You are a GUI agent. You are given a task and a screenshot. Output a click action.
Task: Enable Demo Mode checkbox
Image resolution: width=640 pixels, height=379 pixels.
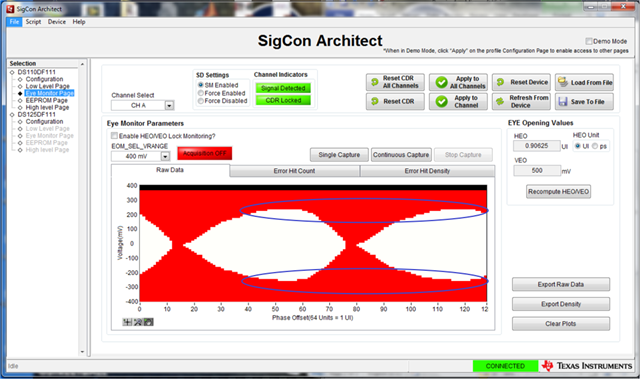click(589, 41)
